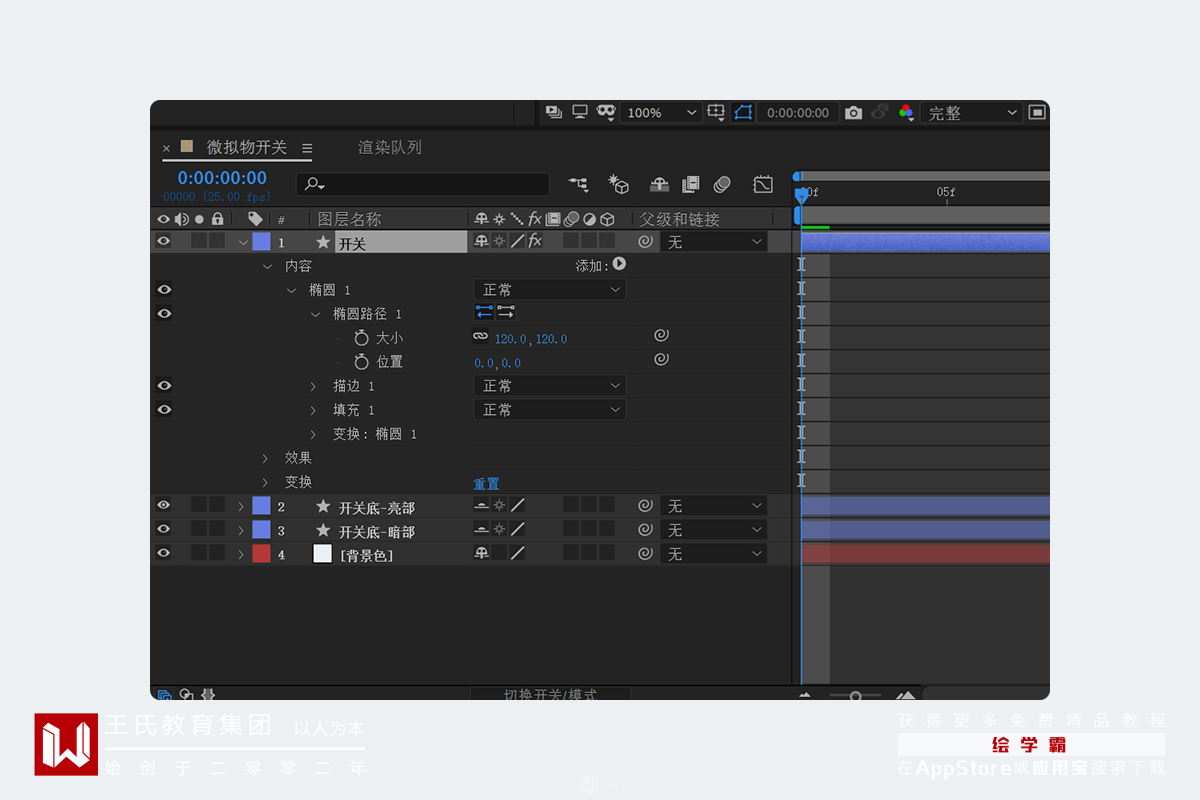Viewport: 1200px width, 800px height.
Task: Open the RGB channel display icon
Action: 906,113
